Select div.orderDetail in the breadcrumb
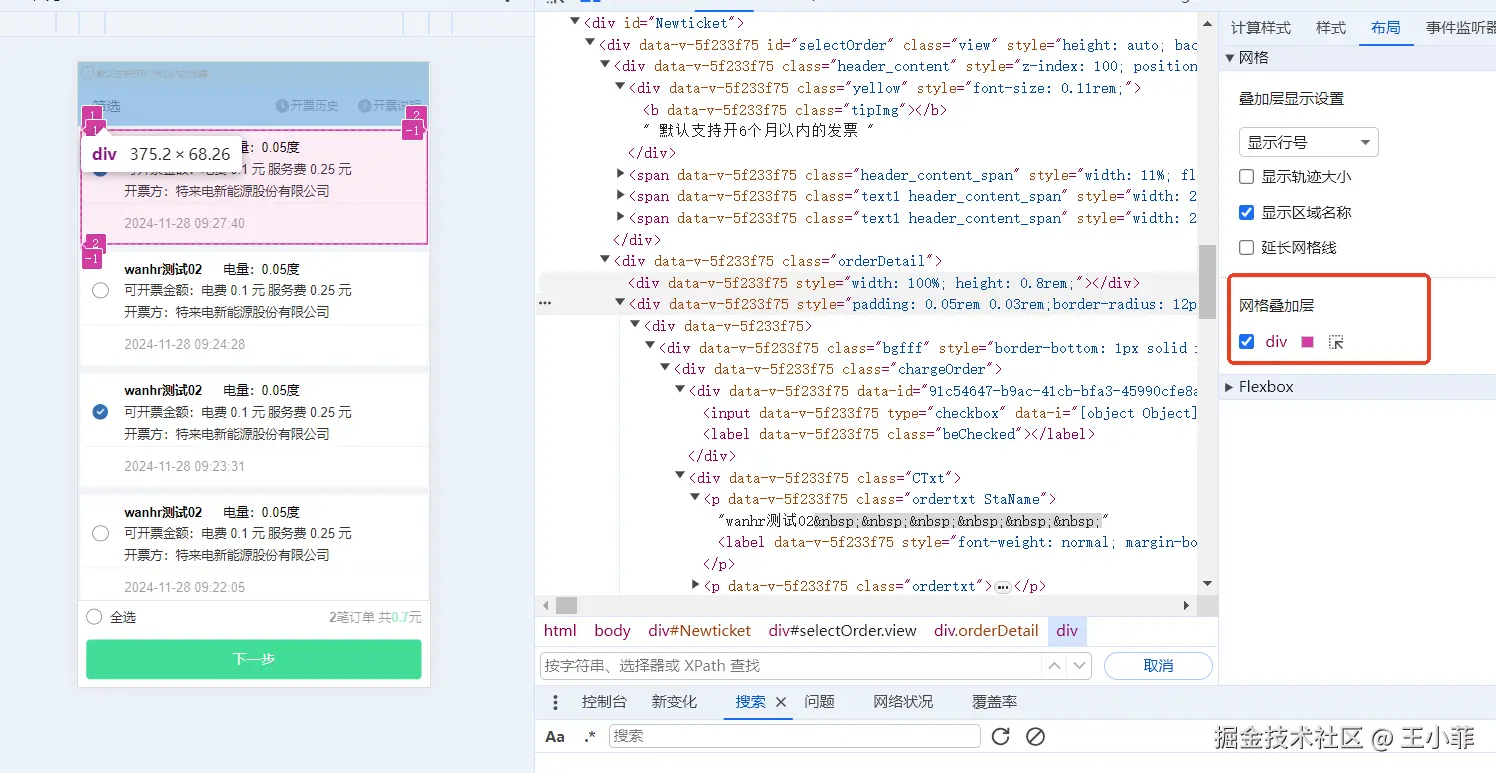The height and width of the screenshot is (773, 1496). (x=986, y=631)
